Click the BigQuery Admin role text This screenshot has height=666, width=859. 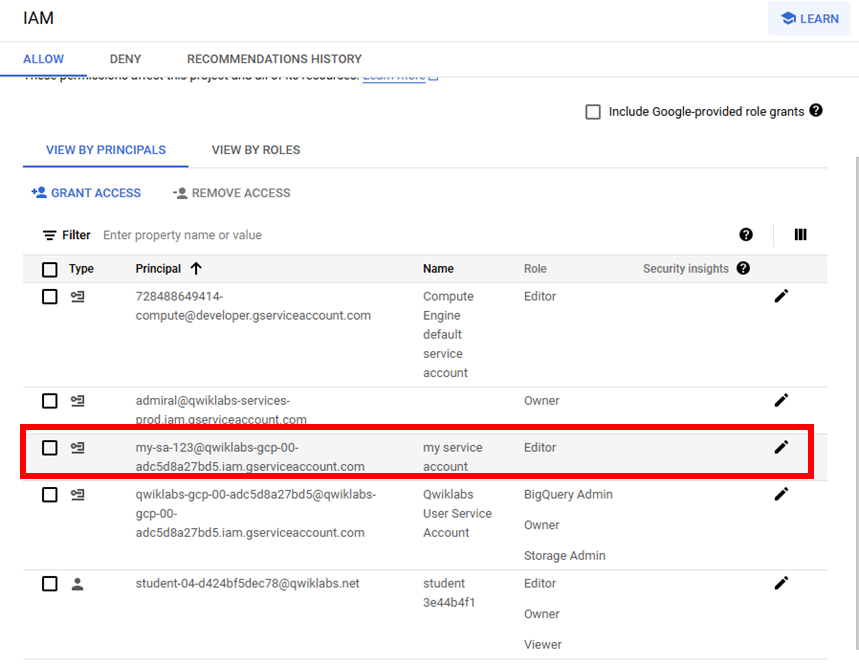[x=568, y=494]
